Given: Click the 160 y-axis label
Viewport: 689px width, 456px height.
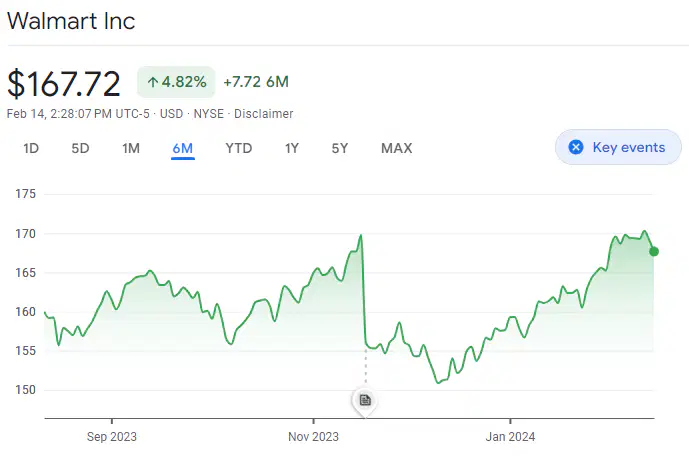Looking at the screenshot, I should 25,312.
